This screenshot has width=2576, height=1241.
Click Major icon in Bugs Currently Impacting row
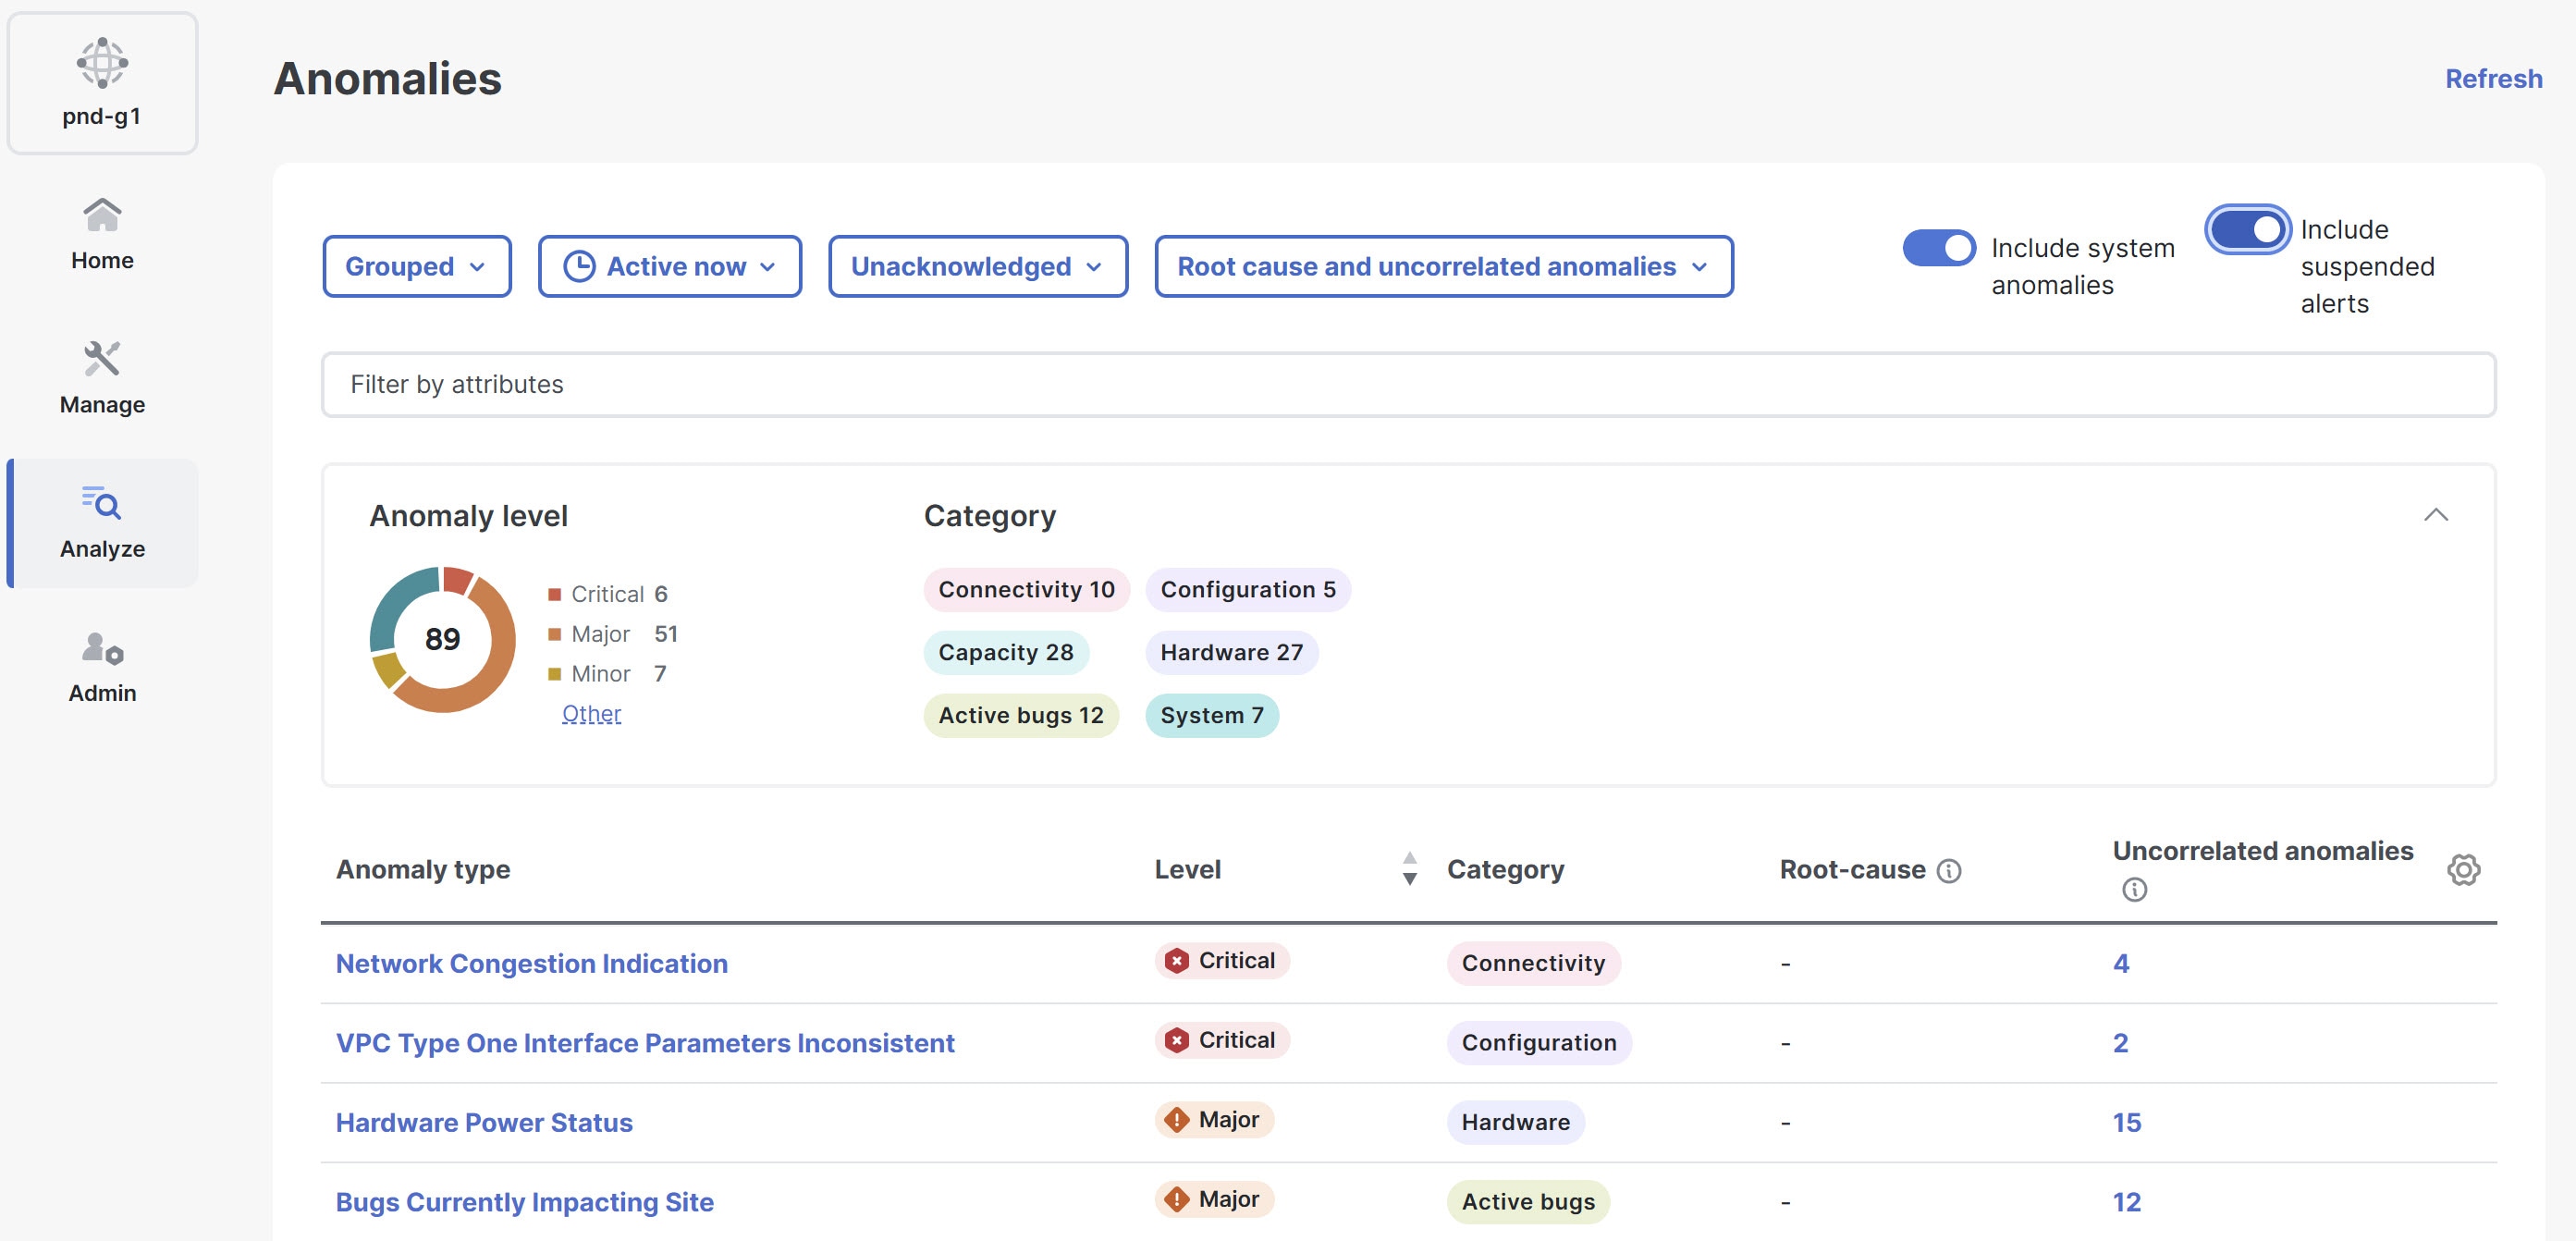1177,1200
